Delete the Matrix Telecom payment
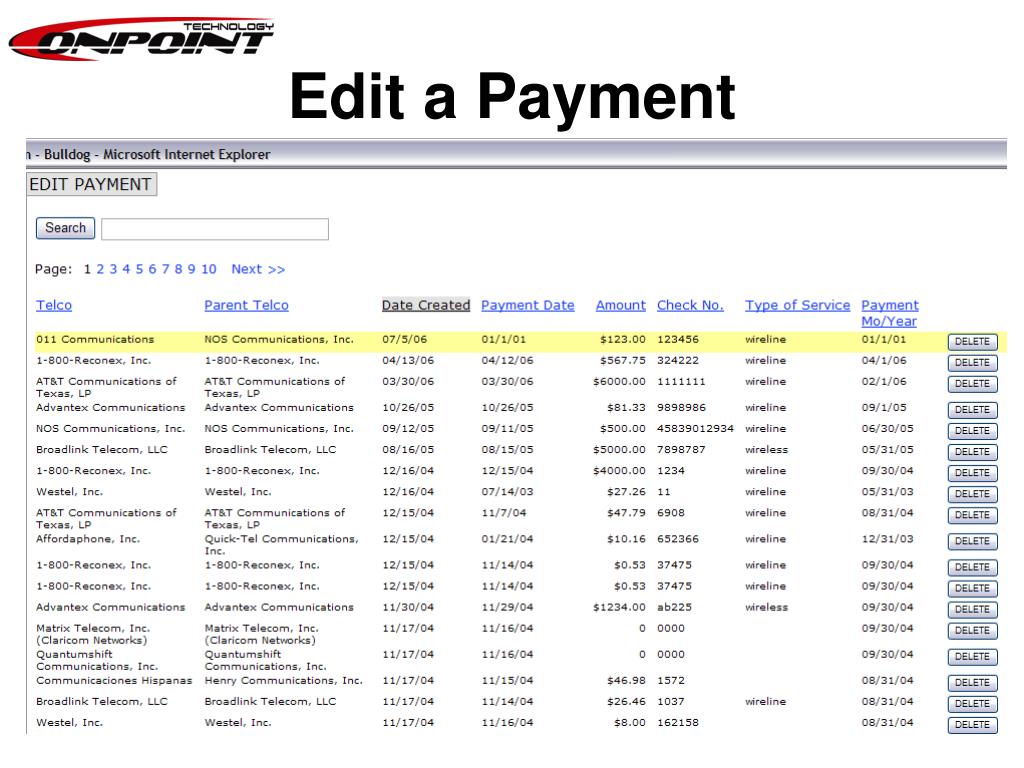 point(972,630)
